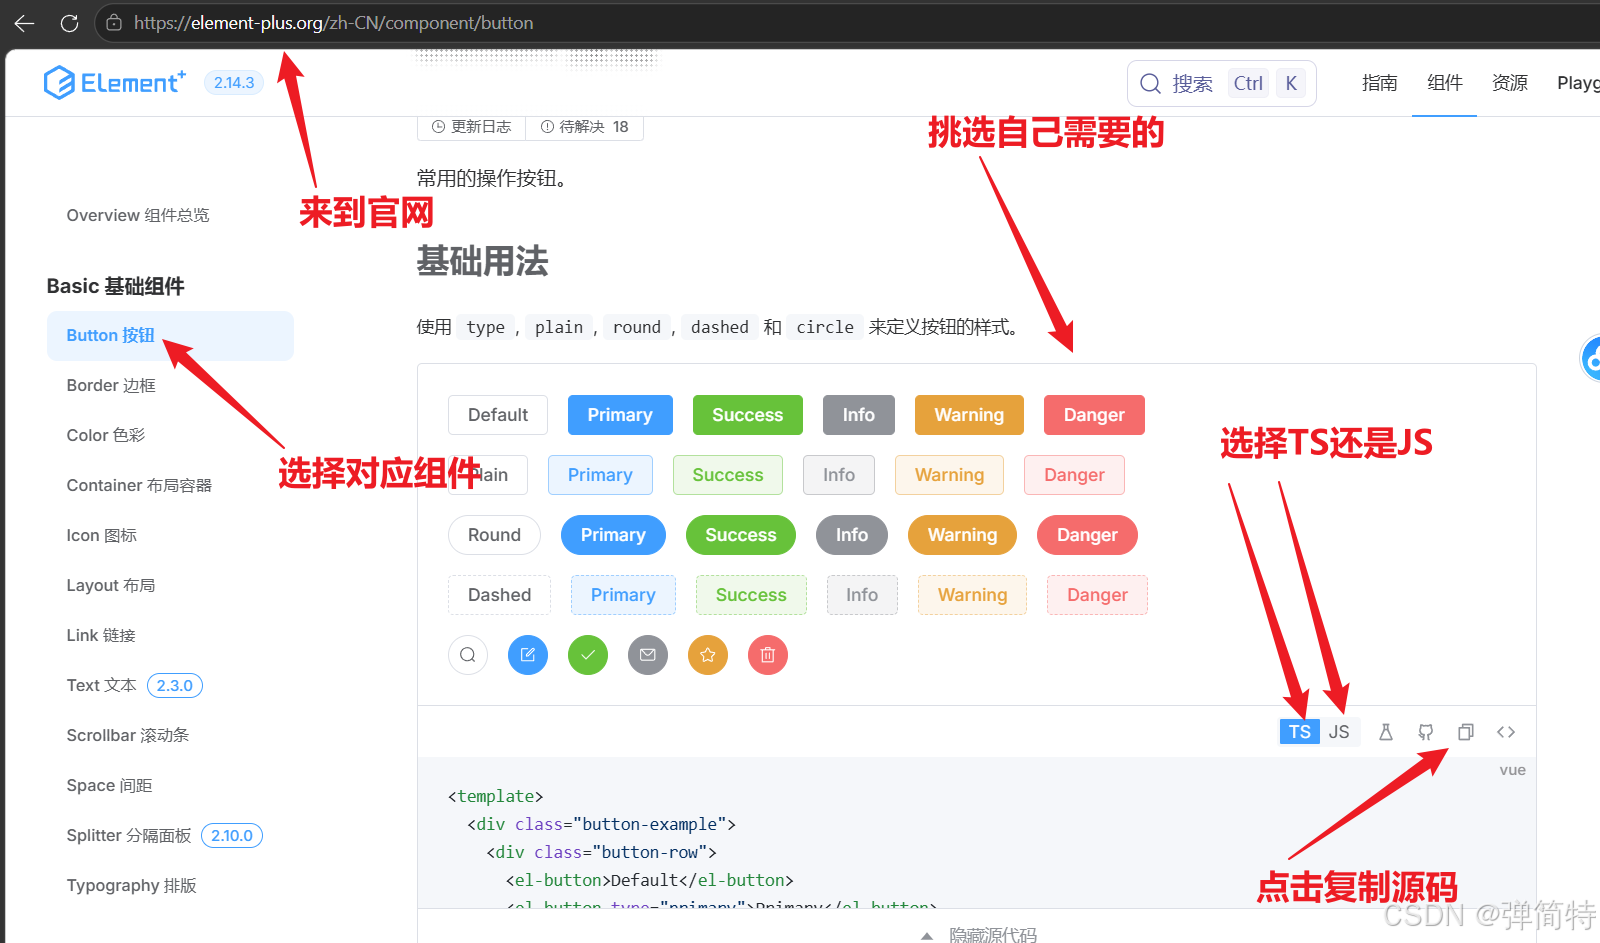Reload the page with the refresh icon
This screenshot has height=943, width=1600.
click(x=69, y=23)
